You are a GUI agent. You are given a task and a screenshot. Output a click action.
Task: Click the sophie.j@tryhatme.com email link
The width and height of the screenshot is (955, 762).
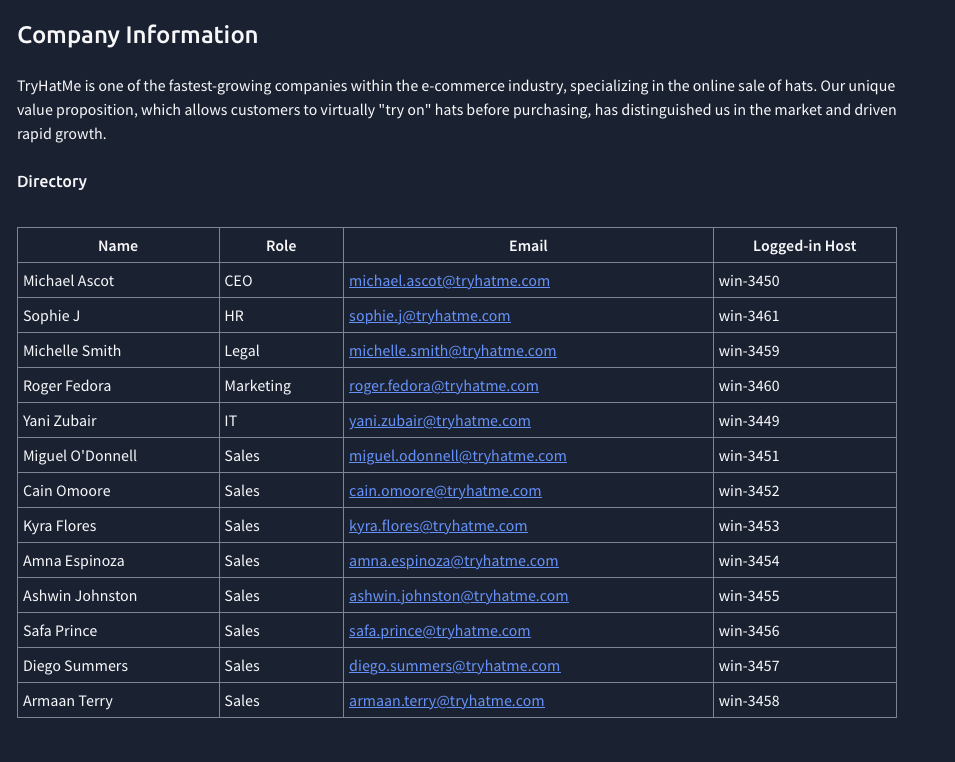tap(429, 316)
